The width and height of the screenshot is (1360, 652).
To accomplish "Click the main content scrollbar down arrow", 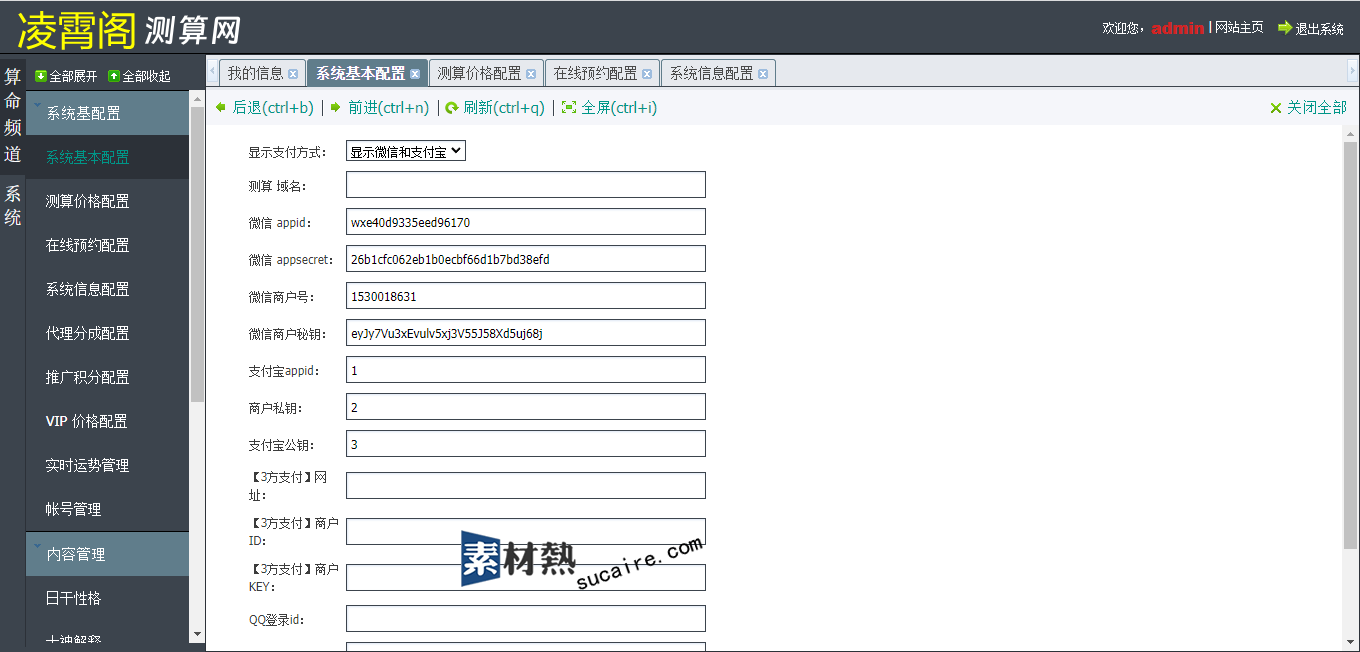I will click(x=1351, y=643).
